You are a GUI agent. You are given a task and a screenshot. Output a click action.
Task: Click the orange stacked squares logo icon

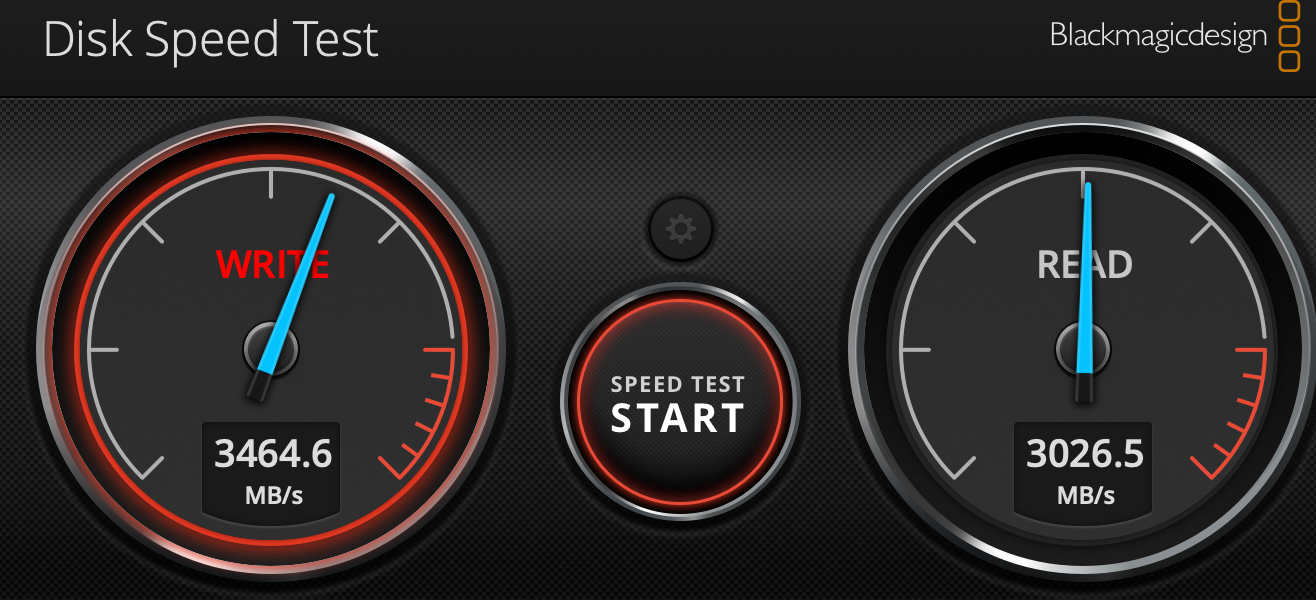point(1289,36)
